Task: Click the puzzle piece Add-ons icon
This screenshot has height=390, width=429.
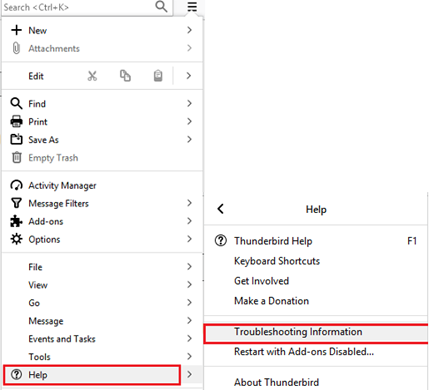Action: pos(16,221)
